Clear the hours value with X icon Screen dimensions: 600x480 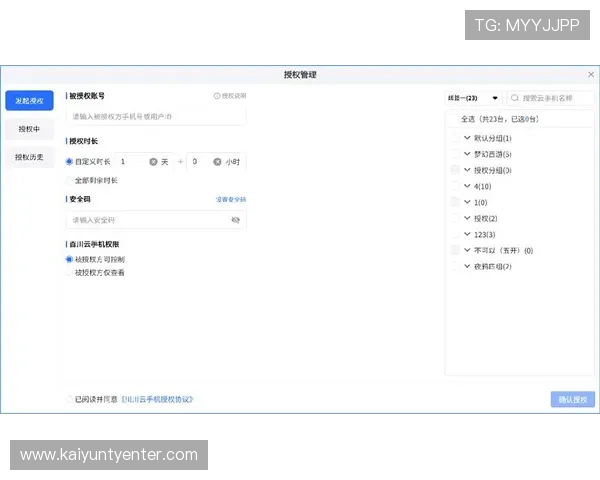pos(217,162)
